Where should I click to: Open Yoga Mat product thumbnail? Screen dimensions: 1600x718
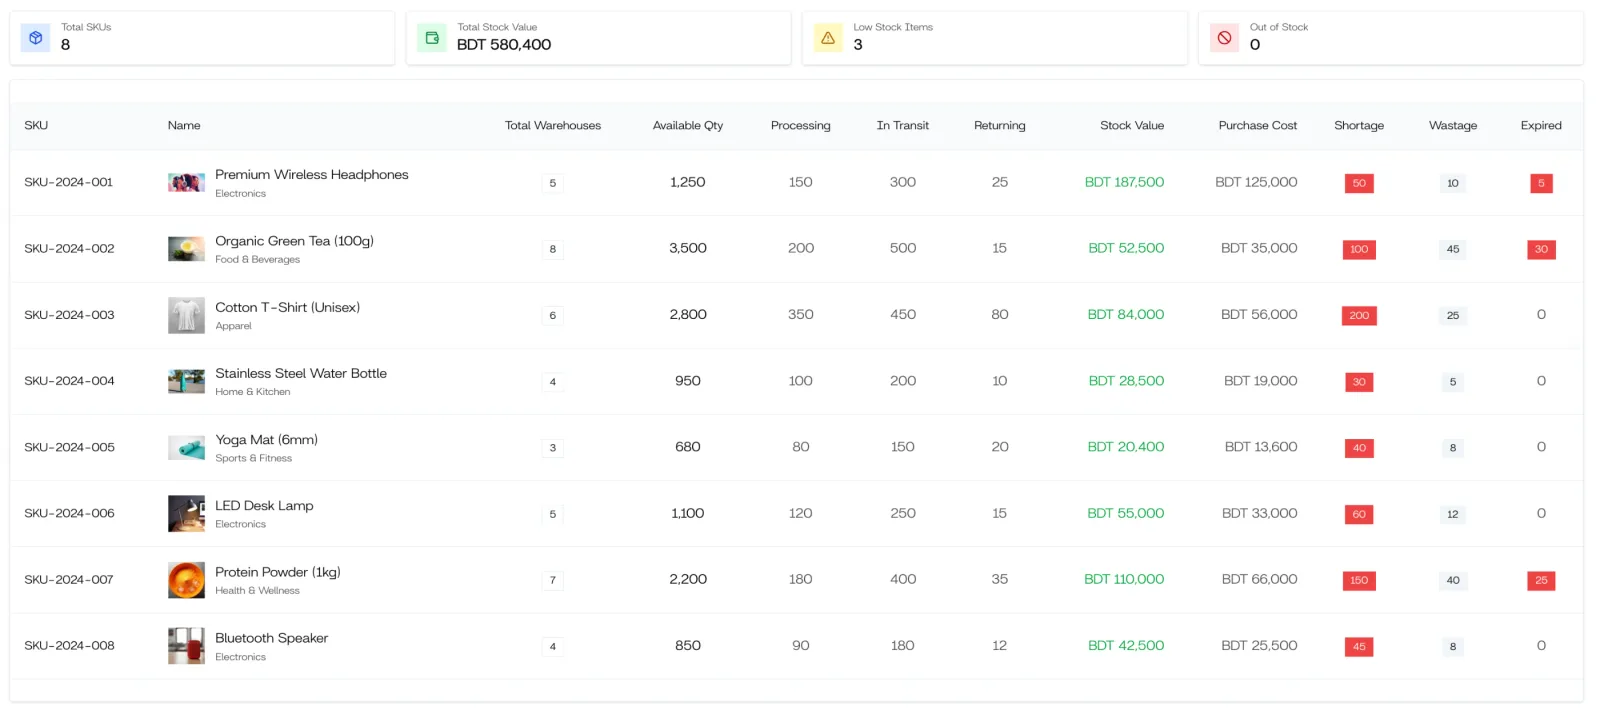point(186,448)
